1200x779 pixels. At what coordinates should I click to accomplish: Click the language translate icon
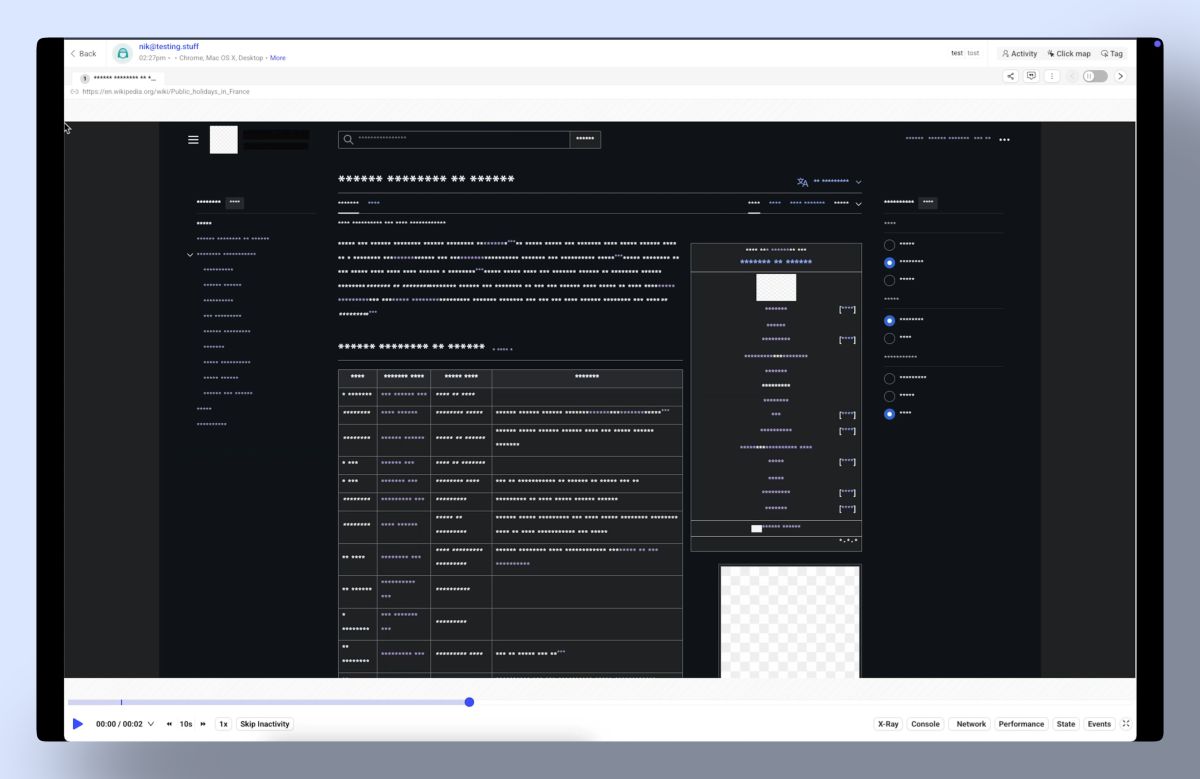[x=802, y=182]
